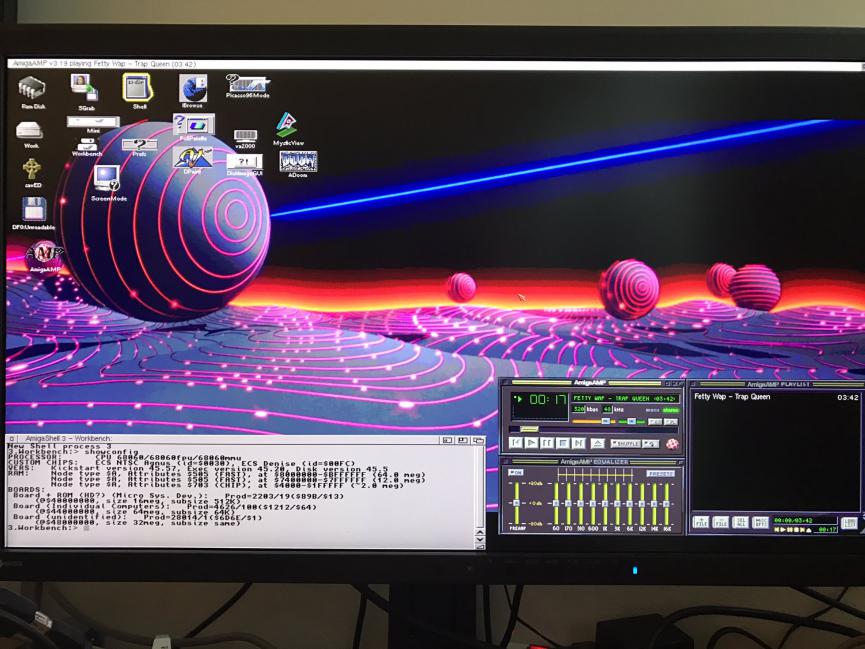Launch the ADoom game icon

[x=297, y=162]
